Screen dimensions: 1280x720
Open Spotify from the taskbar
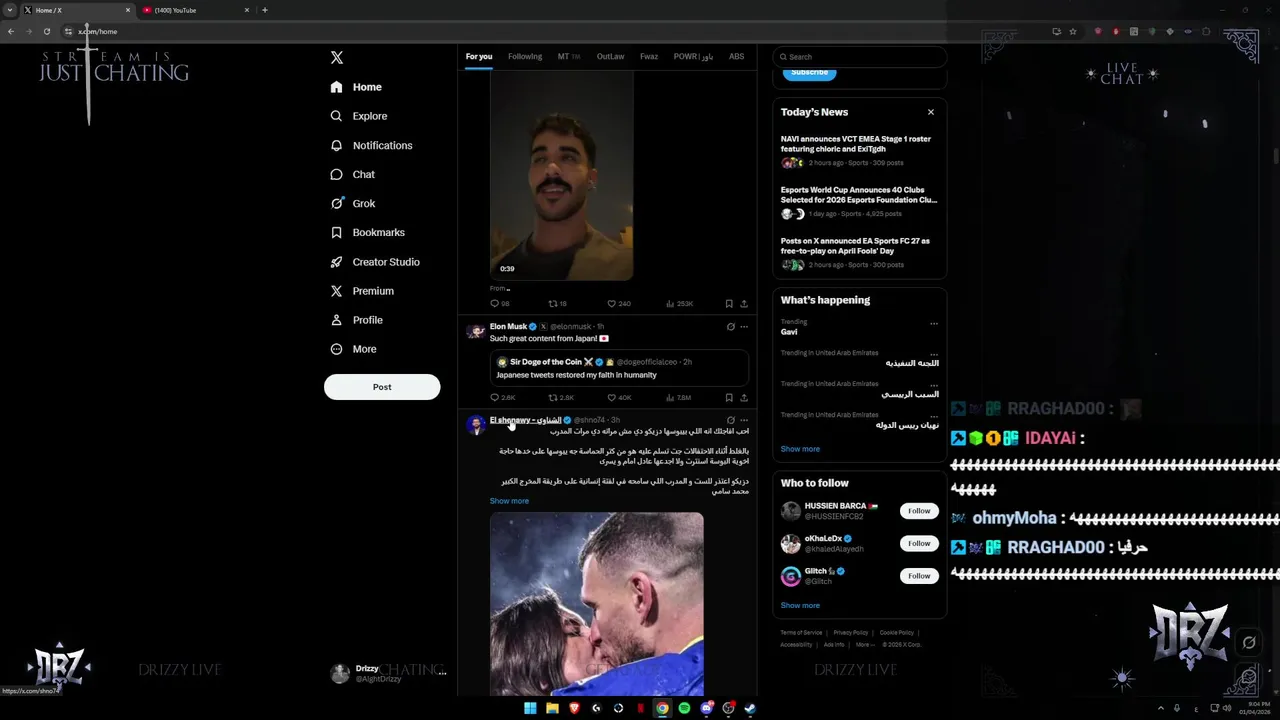(684, 708)
